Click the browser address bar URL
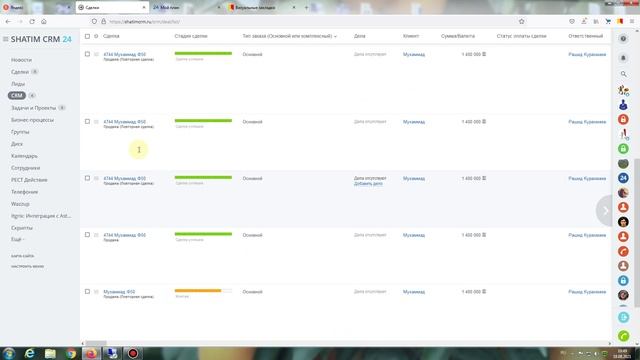Screen dimensions: 640x360 (x=144, y=21)
